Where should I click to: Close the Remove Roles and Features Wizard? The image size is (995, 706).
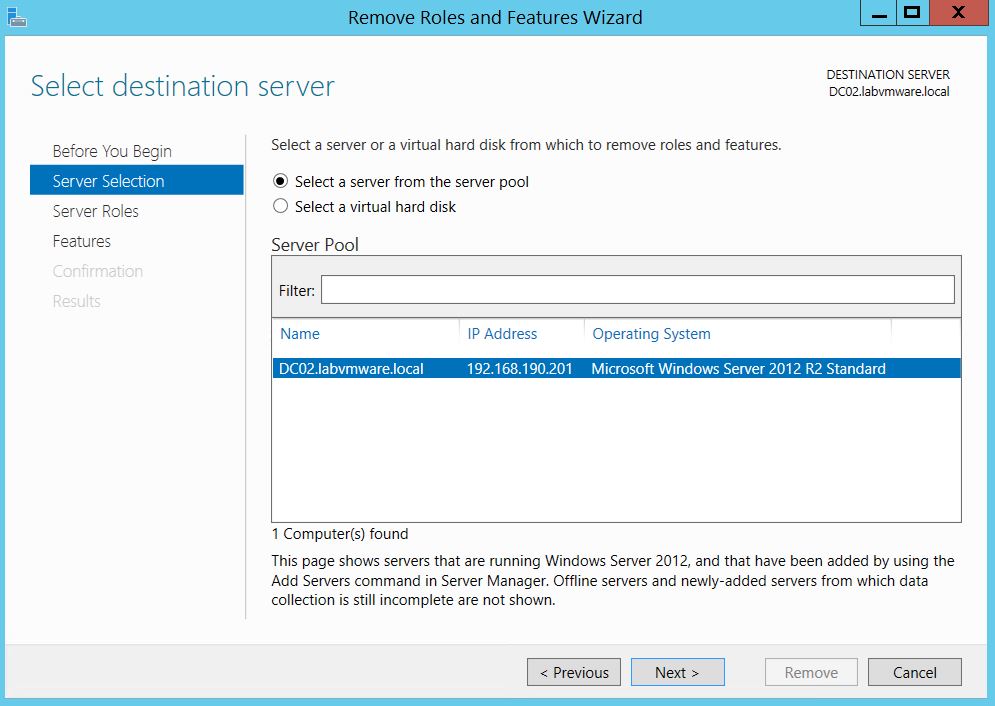958,13
